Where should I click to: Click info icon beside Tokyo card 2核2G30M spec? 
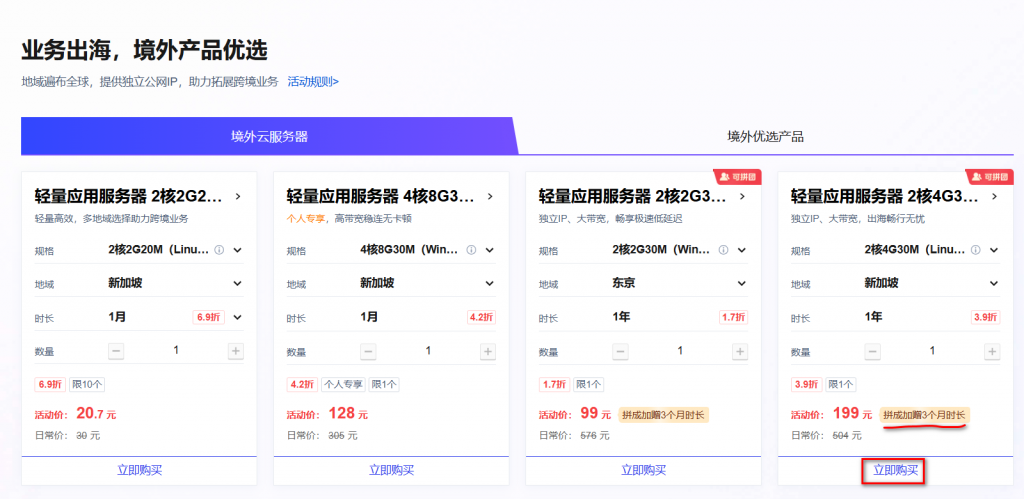723,250
